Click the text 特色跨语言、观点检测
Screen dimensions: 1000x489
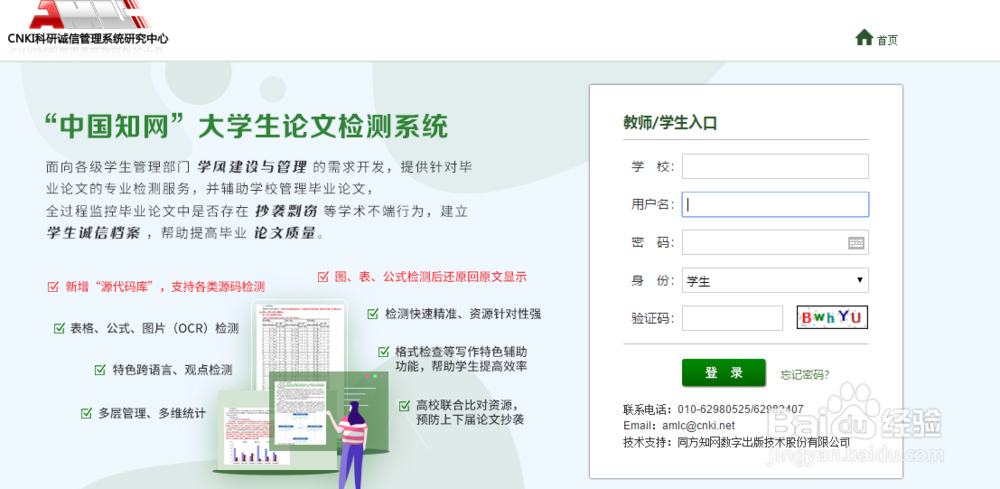172,370
